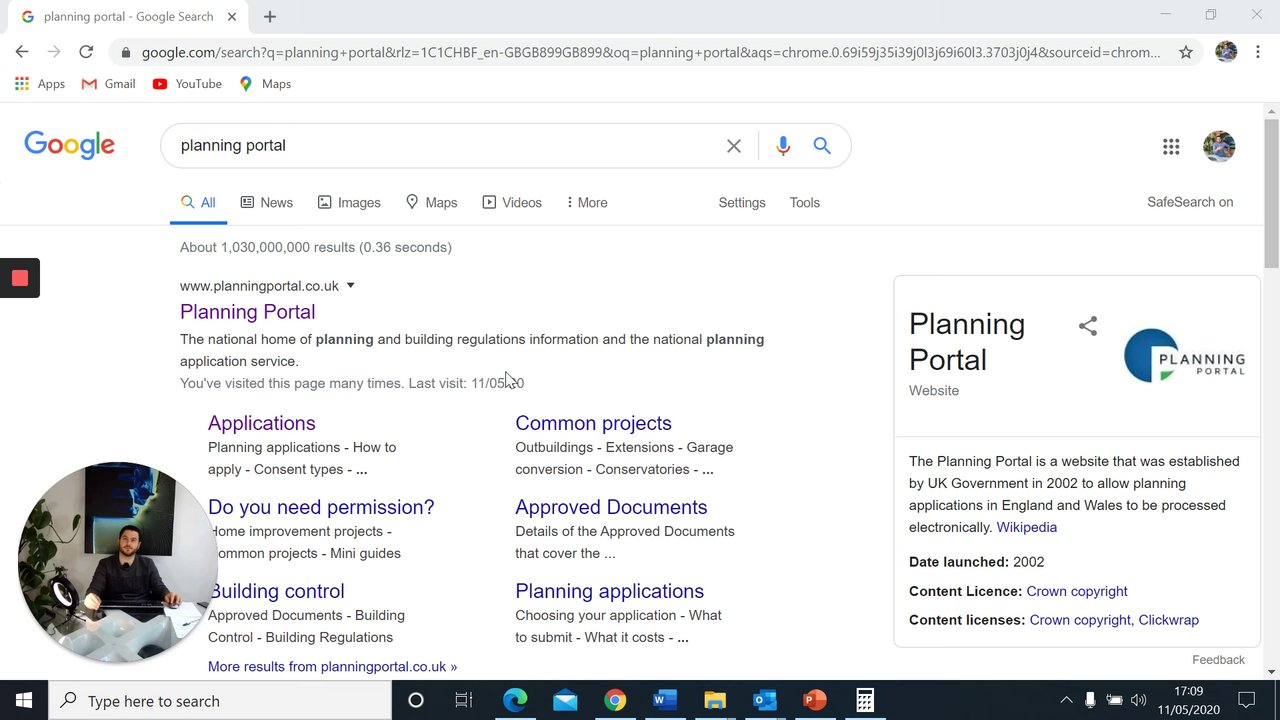1280x720 pixels.
Task: Open search Settings menu
Action: tap(742, 203)
